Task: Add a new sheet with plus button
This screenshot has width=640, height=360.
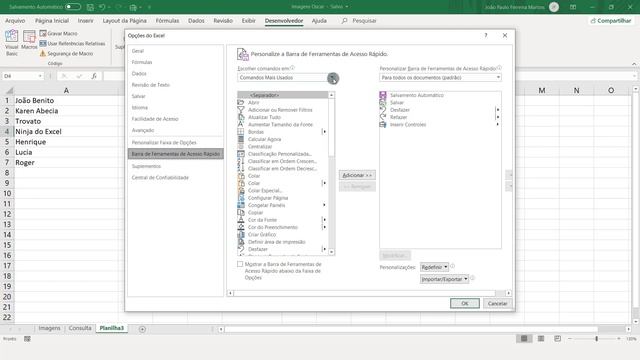Action: 142,329
